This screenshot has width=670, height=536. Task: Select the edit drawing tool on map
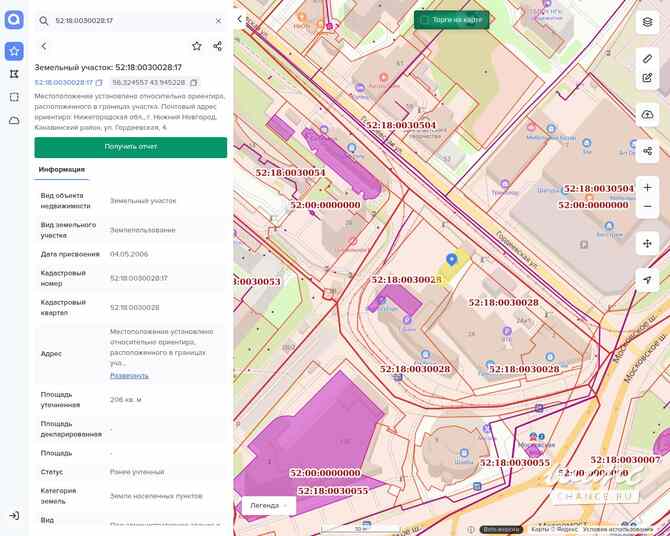[647, 78]
